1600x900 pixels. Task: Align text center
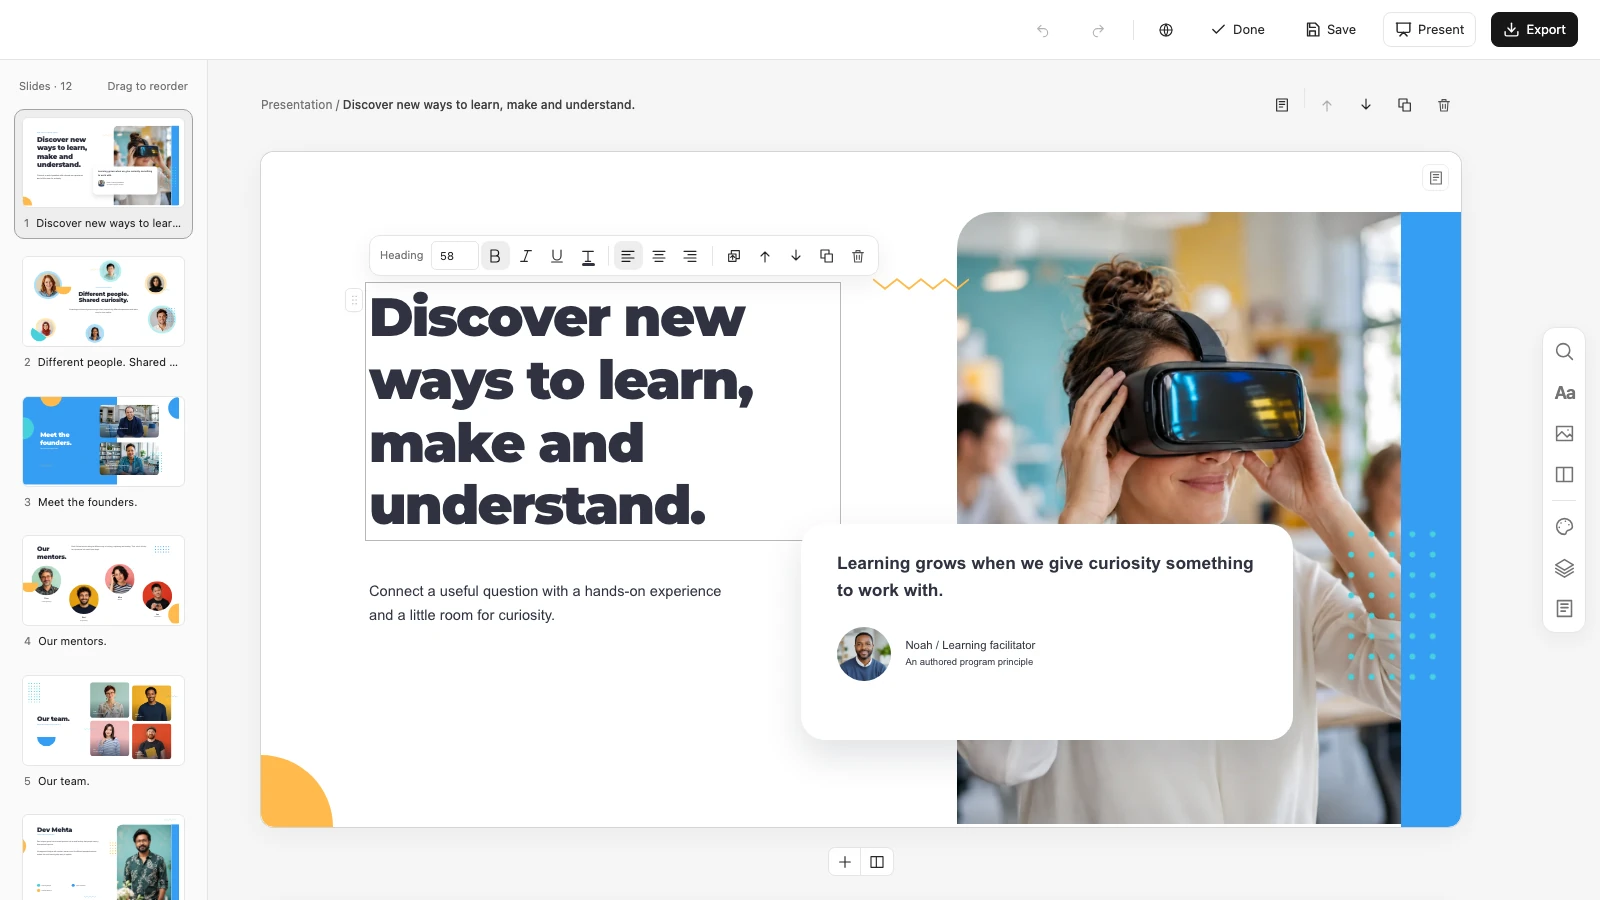coord(659,256)
